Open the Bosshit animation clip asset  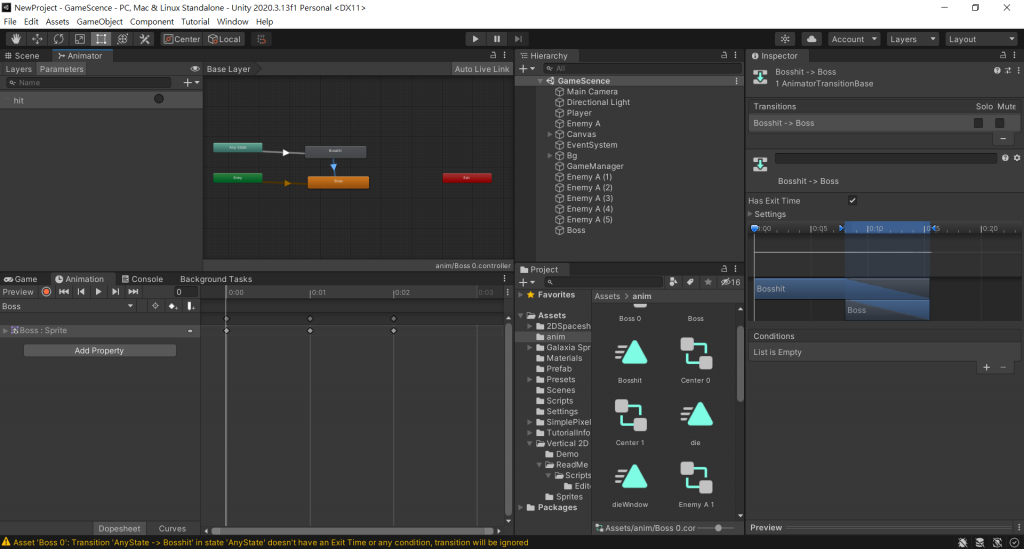coord(631,354)
